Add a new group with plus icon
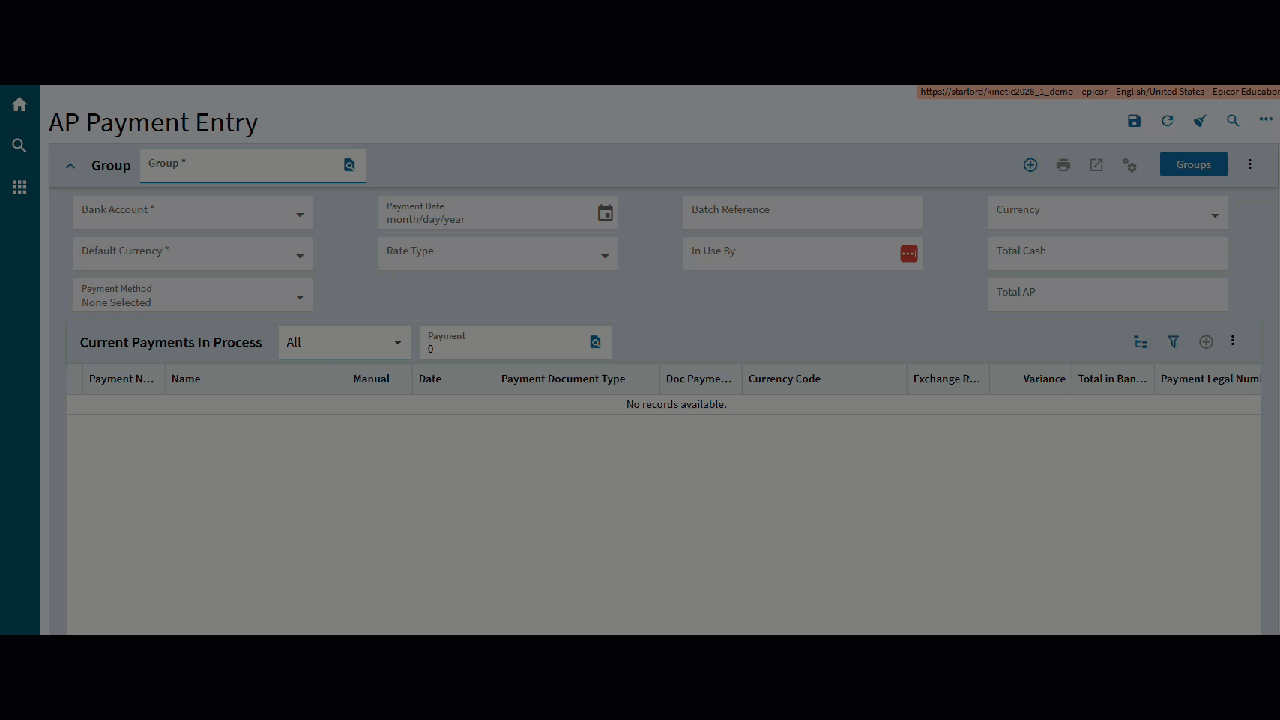Viewport: 1280px width, 720px height. tap(1030, 165)
